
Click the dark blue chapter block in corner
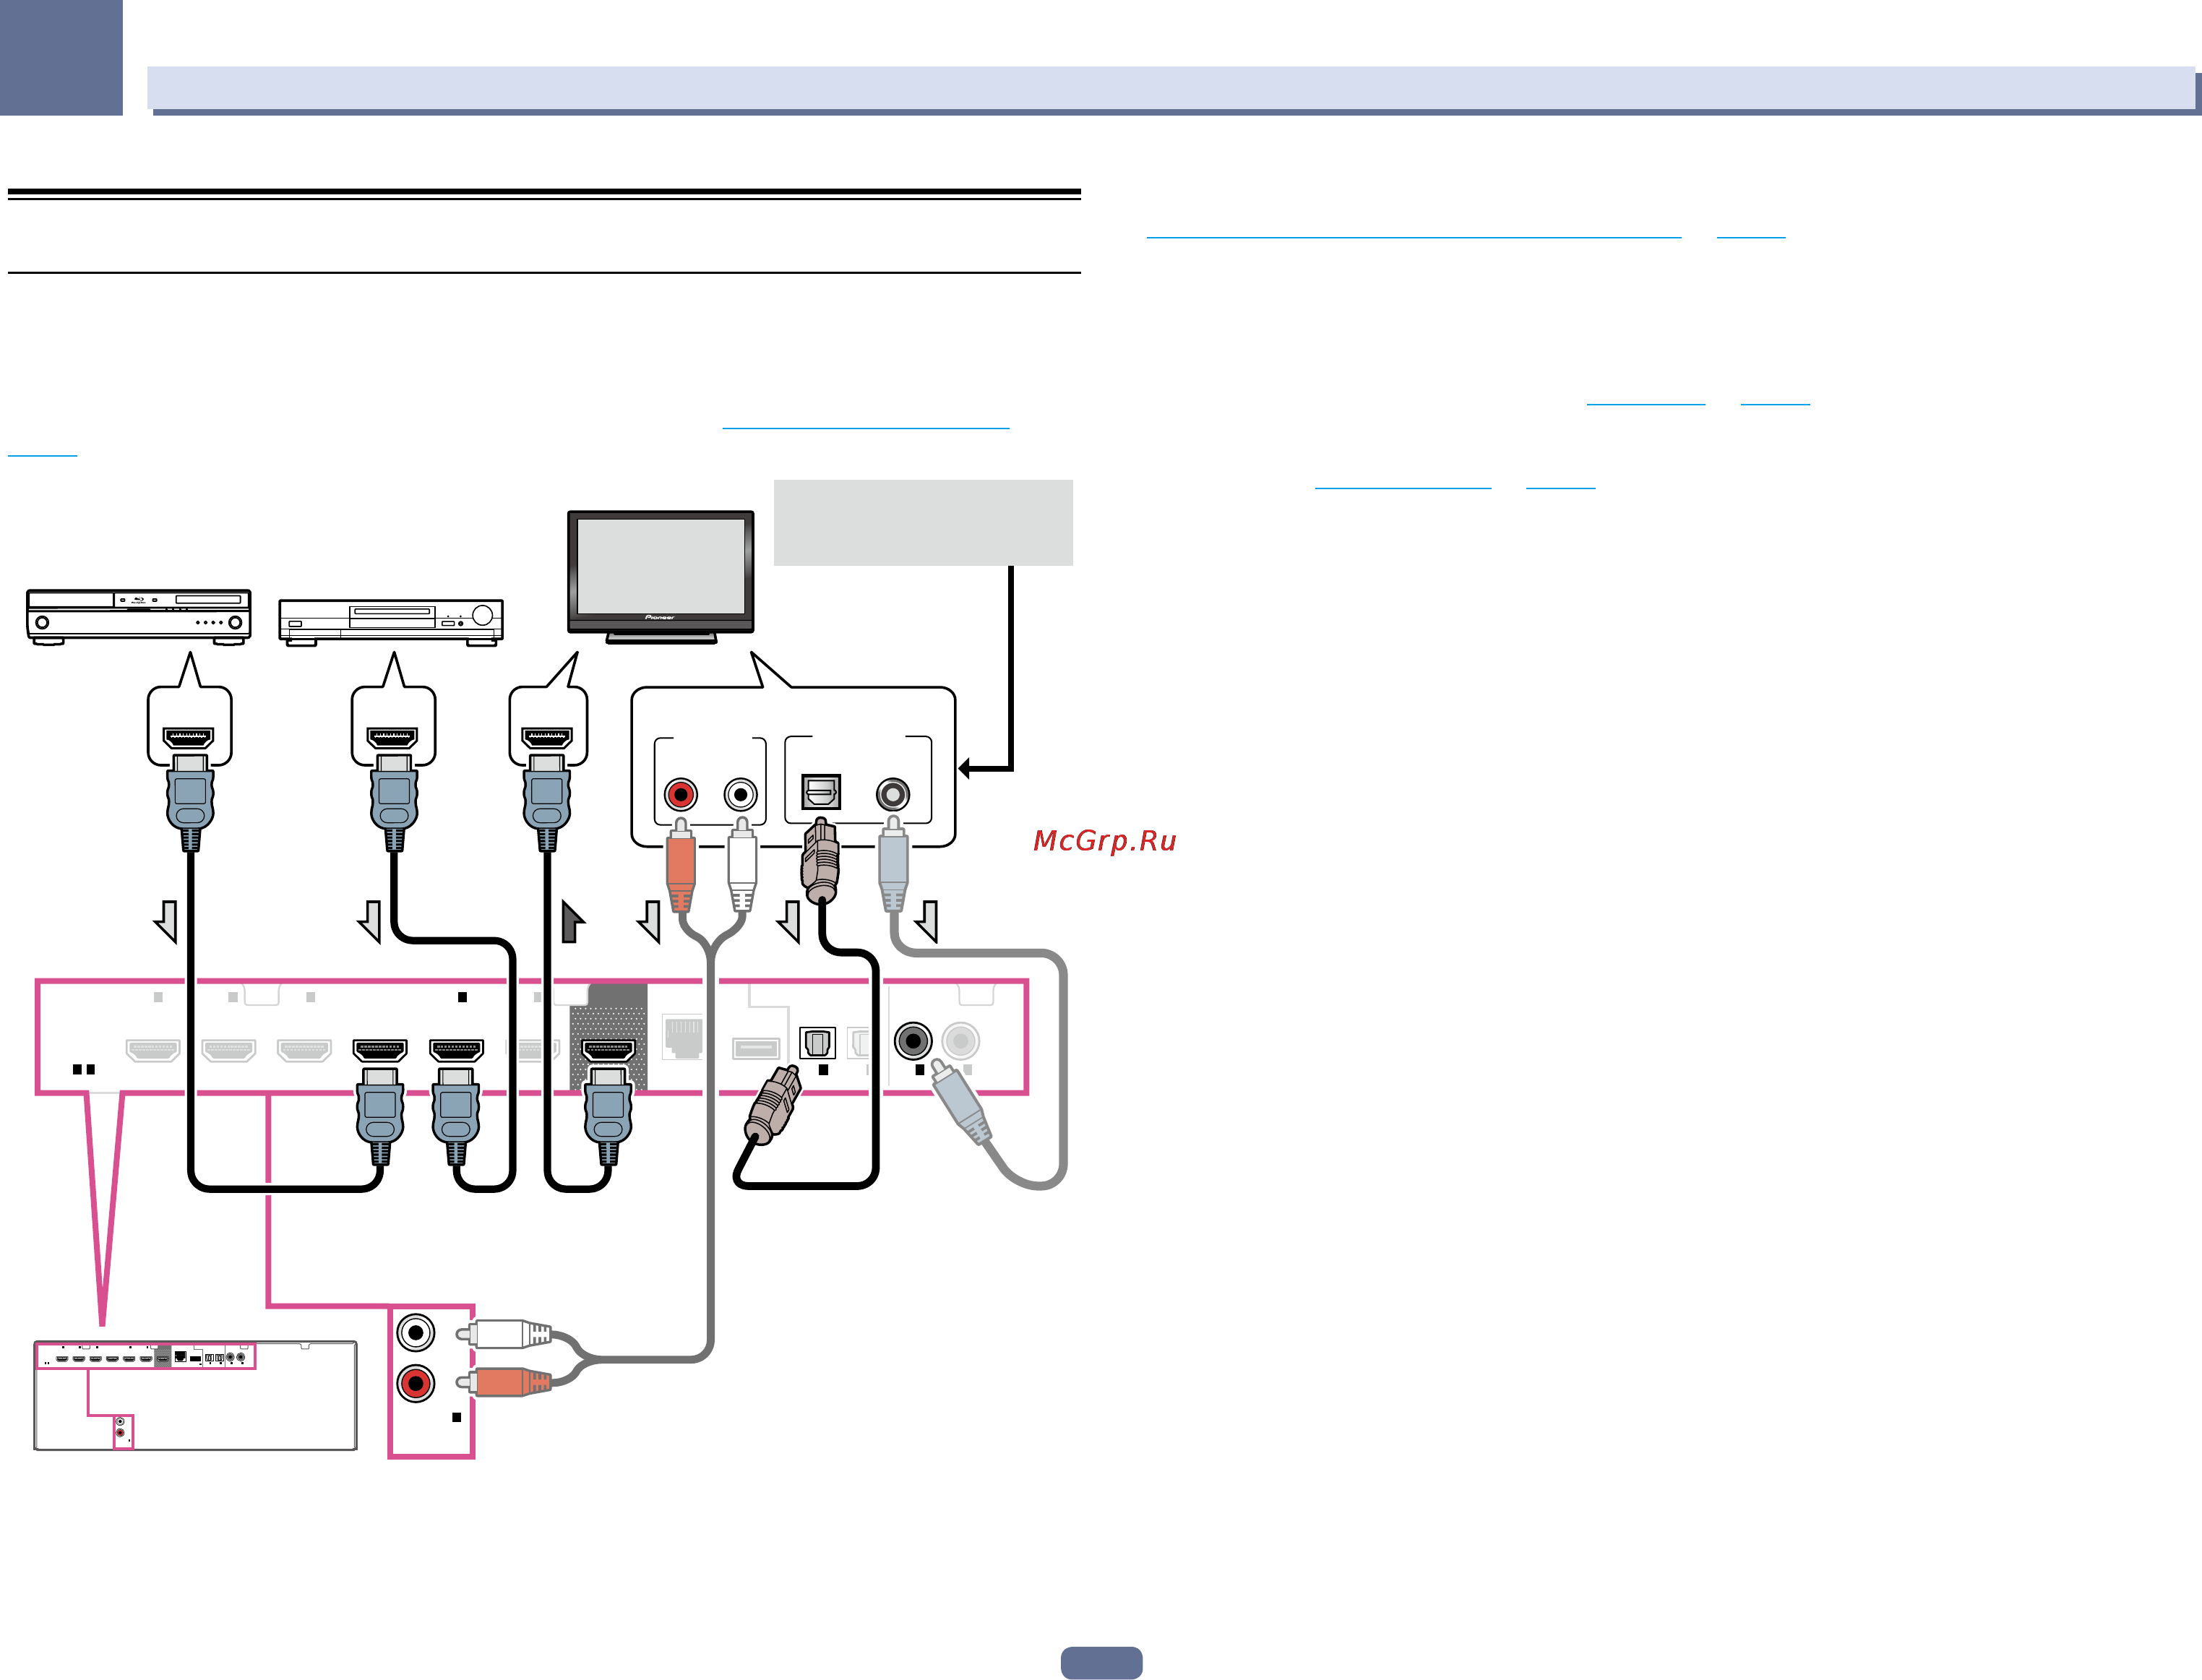click(x=61, y=57)
